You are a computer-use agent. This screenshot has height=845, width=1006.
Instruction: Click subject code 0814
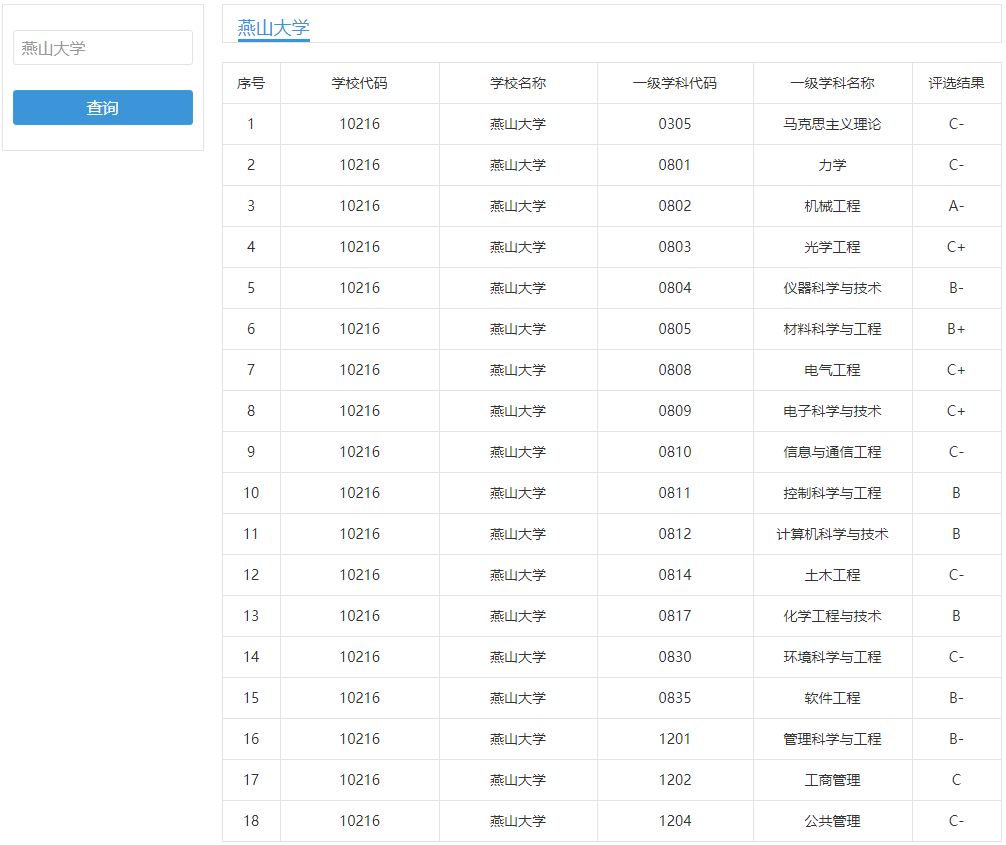(675, 576)
